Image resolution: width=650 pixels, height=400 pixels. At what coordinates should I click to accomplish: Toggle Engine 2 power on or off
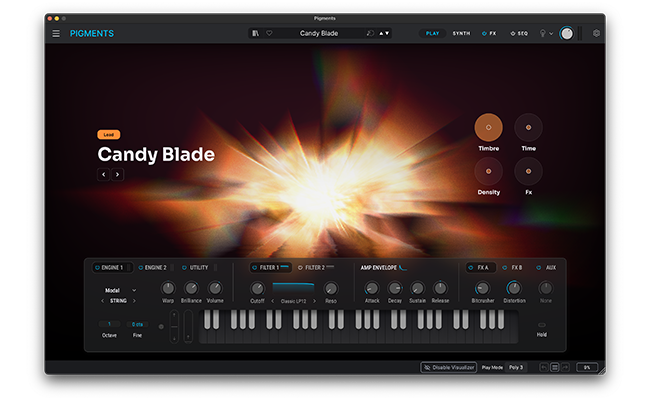click(142, 268)
